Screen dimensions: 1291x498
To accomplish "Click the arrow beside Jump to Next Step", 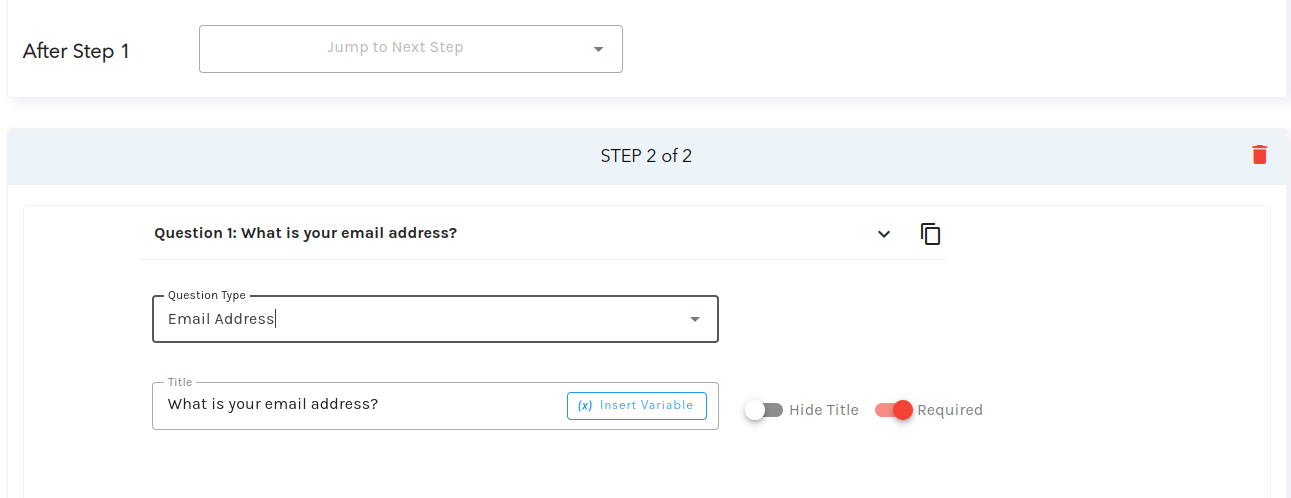I will tap(598, 49).
